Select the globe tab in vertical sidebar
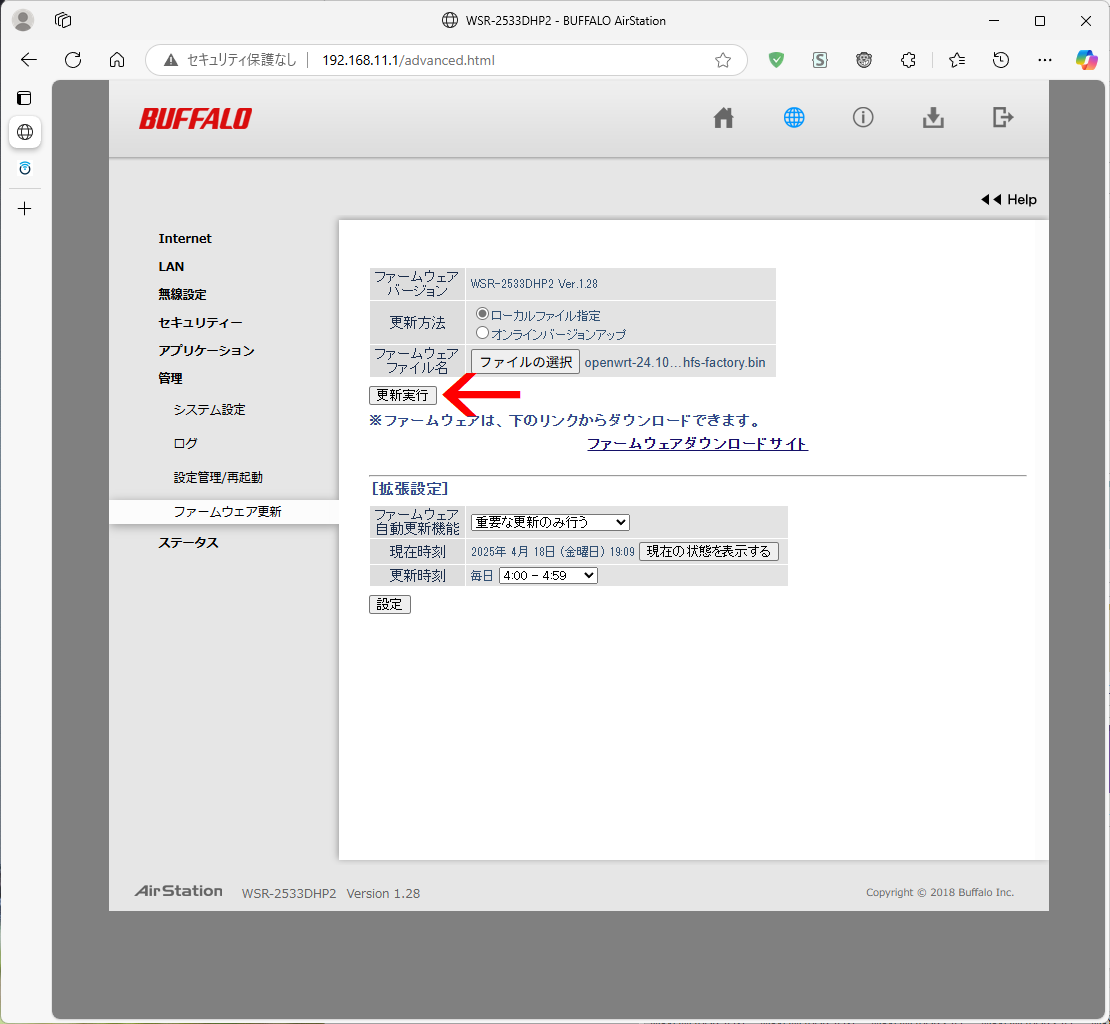This screenshot has width=1110, height=1024. [25, 132]
